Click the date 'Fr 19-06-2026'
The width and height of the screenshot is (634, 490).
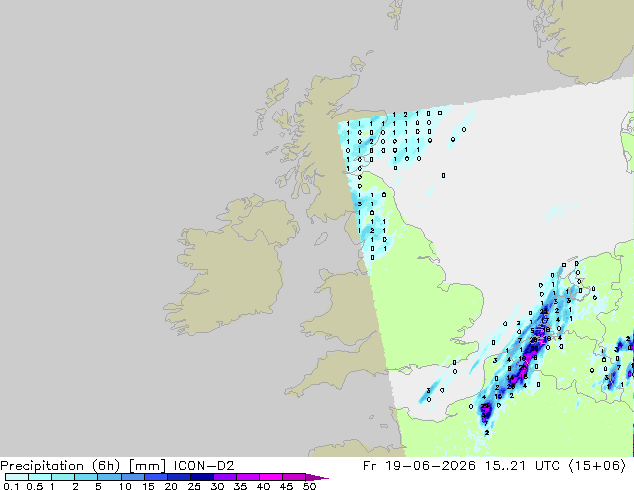(x=419, y=466)
